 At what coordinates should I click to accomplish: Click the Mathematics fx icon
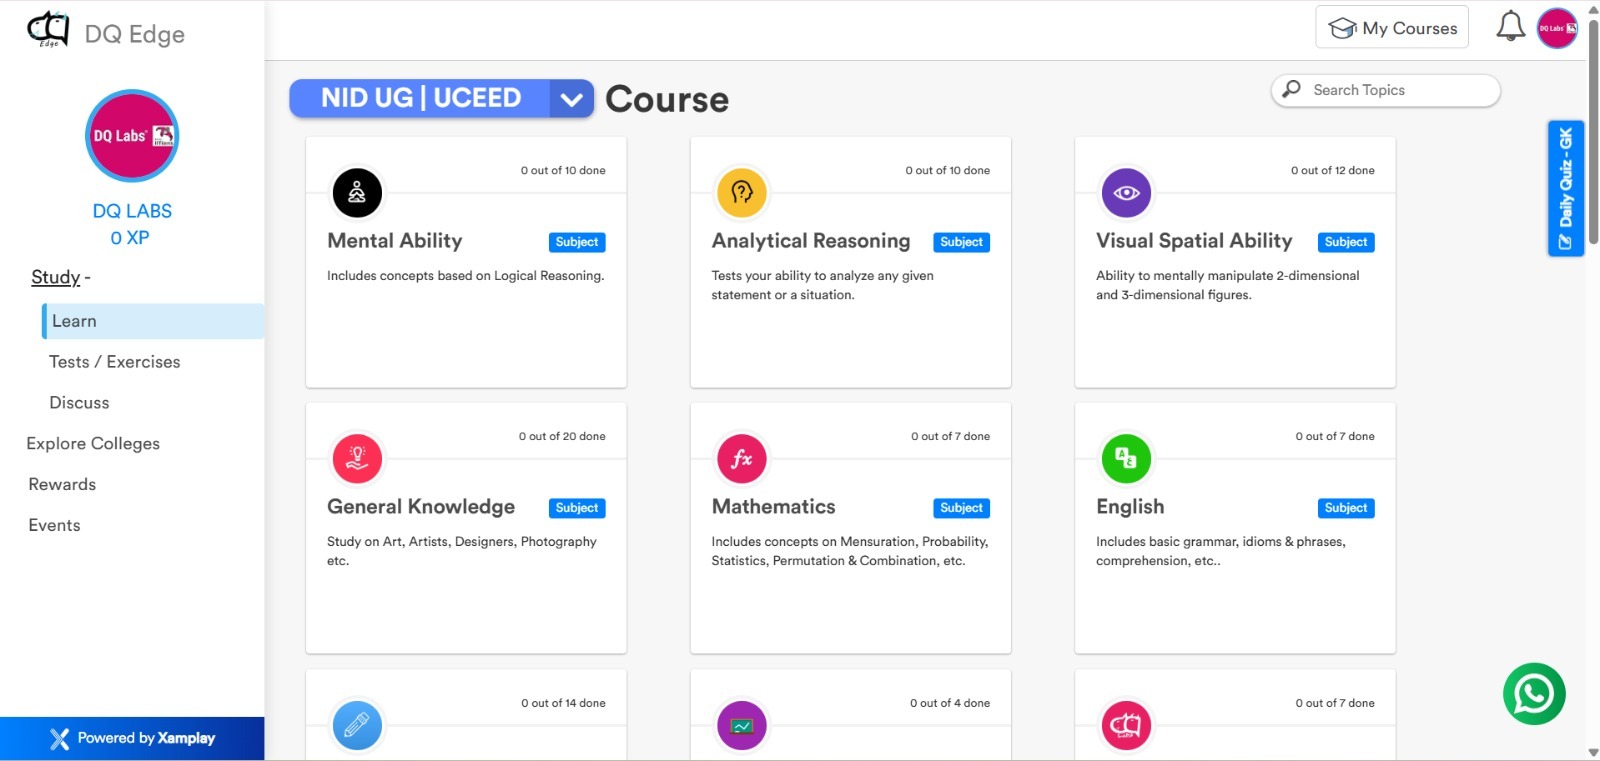pos(742,459)
